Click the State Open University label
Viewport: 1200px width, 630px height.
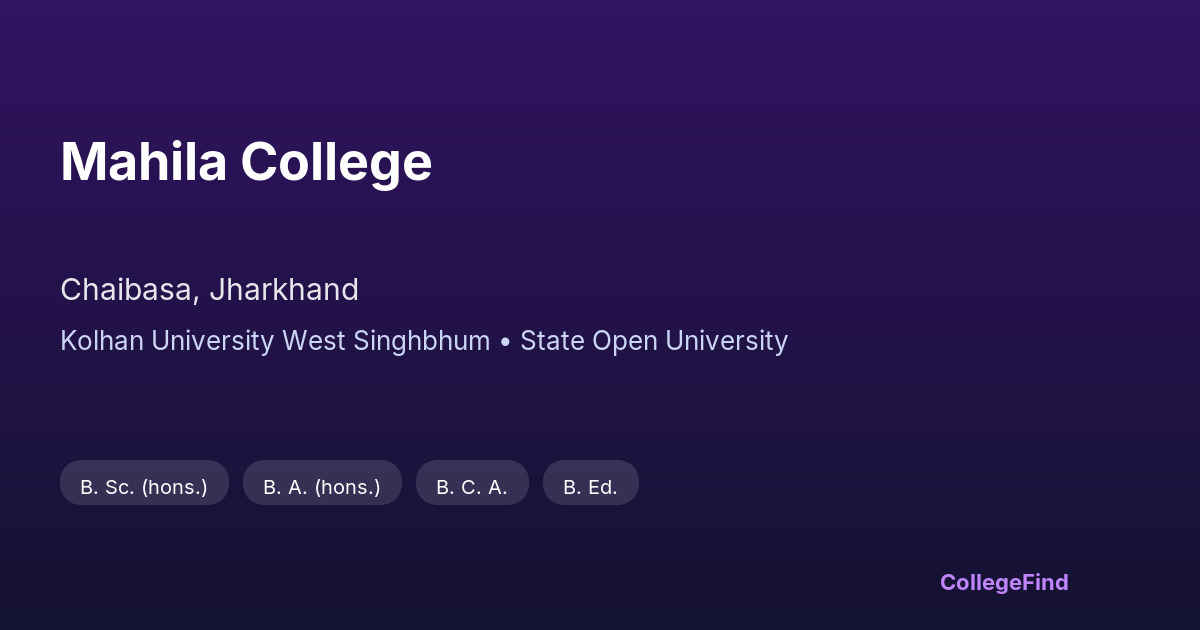click(x=654, y=341)
